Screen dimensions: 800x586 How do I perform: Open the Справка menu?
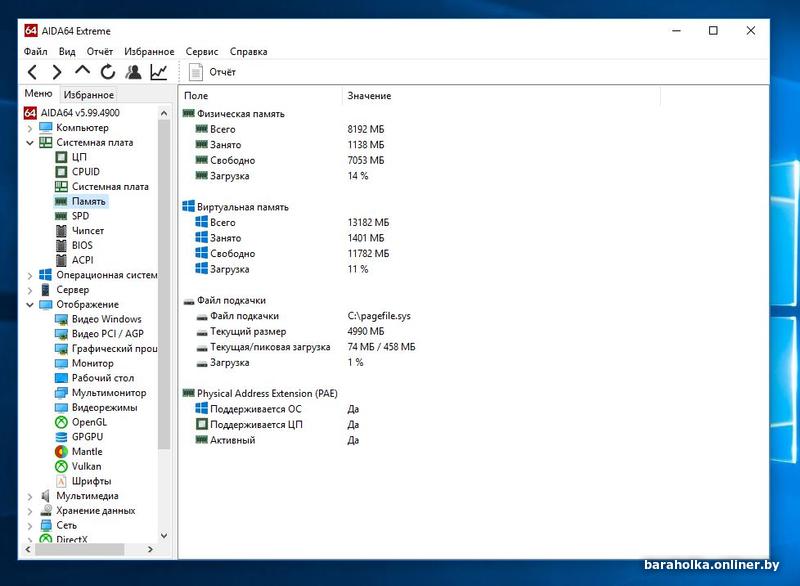point(248,52)
